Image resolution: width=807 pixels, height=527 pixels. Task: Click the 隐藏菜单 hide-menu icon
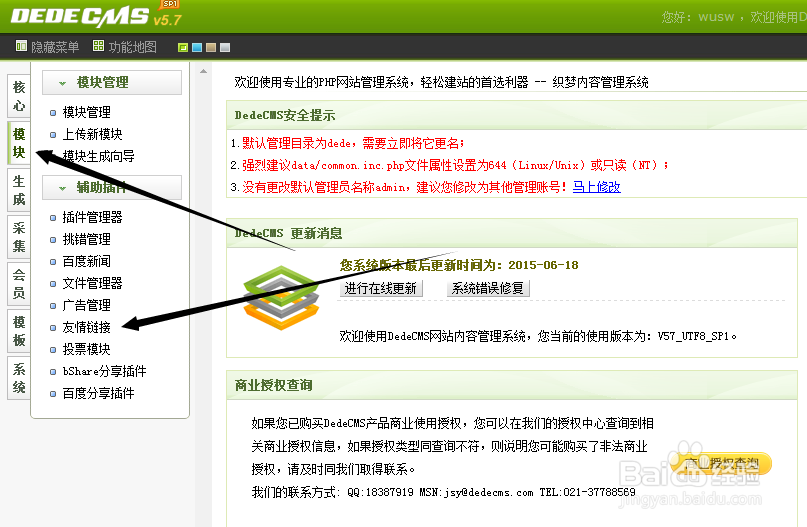click(21, 46)
